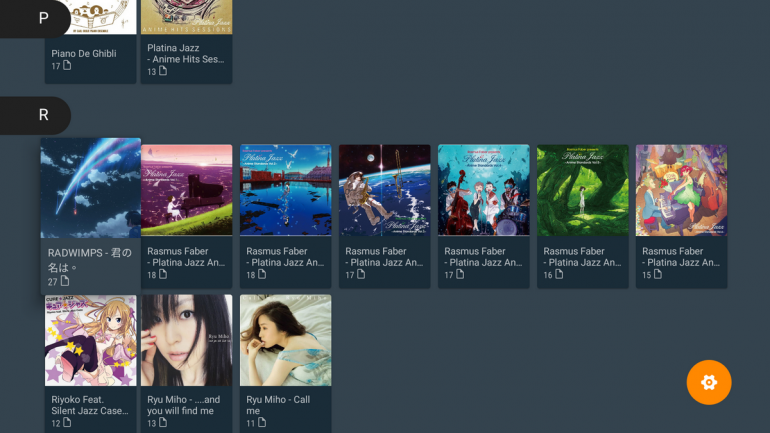Click the file icon beside the 16 track count
This screenshot has width=770, height=433.
[x=560, y=275]
